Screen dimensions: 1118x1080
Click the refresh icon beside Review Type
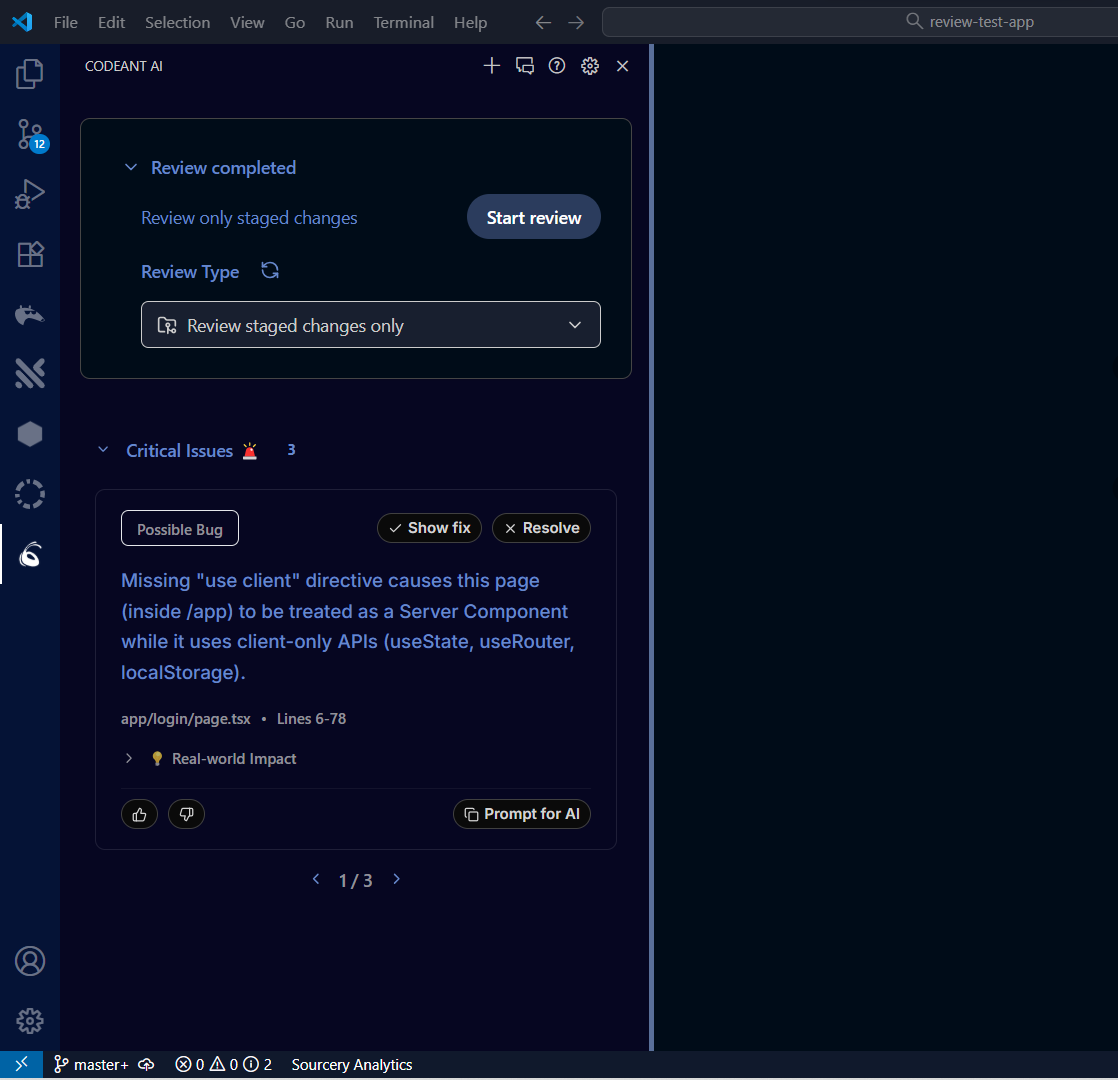click(270, 271)
